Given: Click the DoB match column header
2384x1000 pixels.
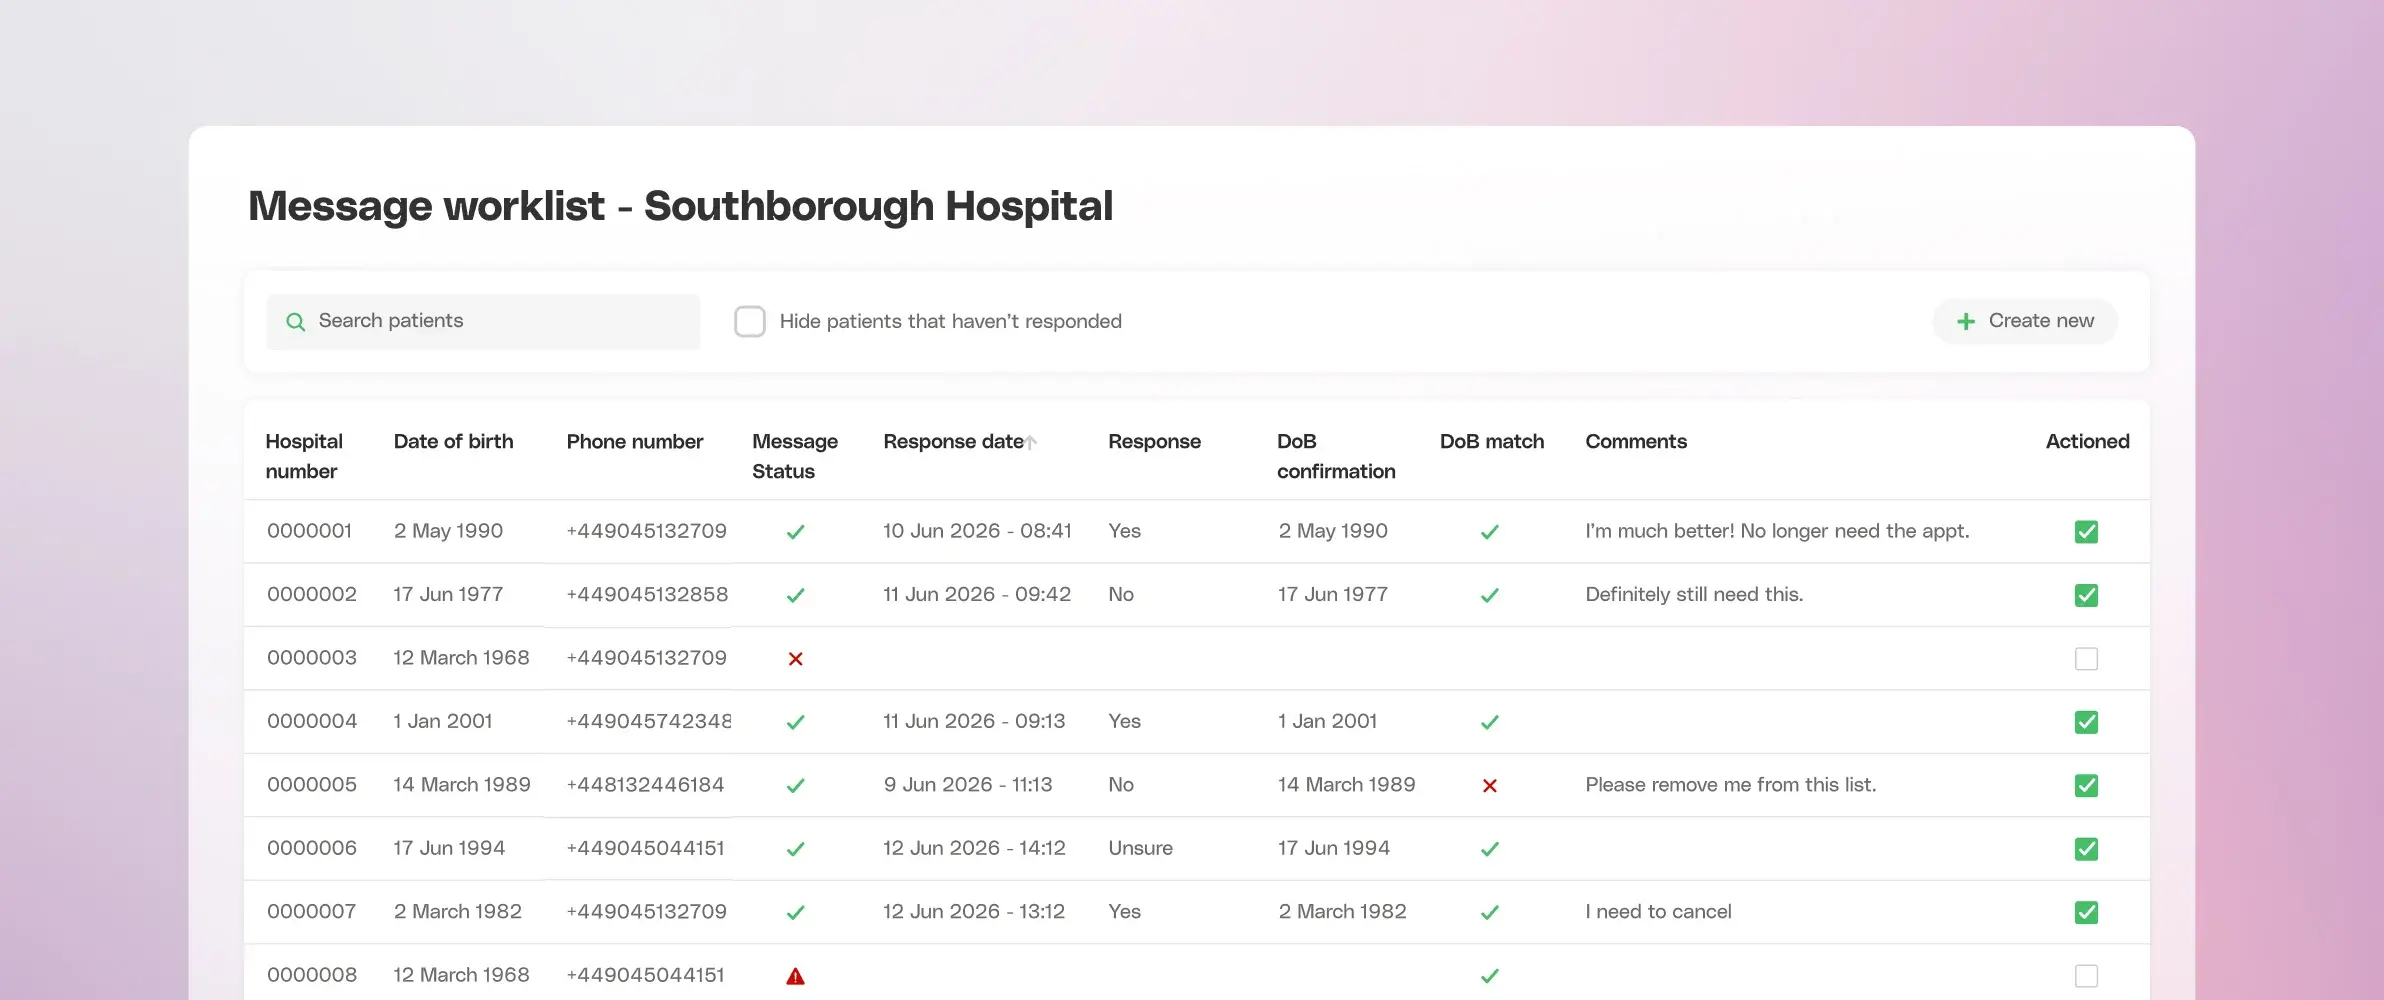Looking at the screenshot, I should [1492, 441].
